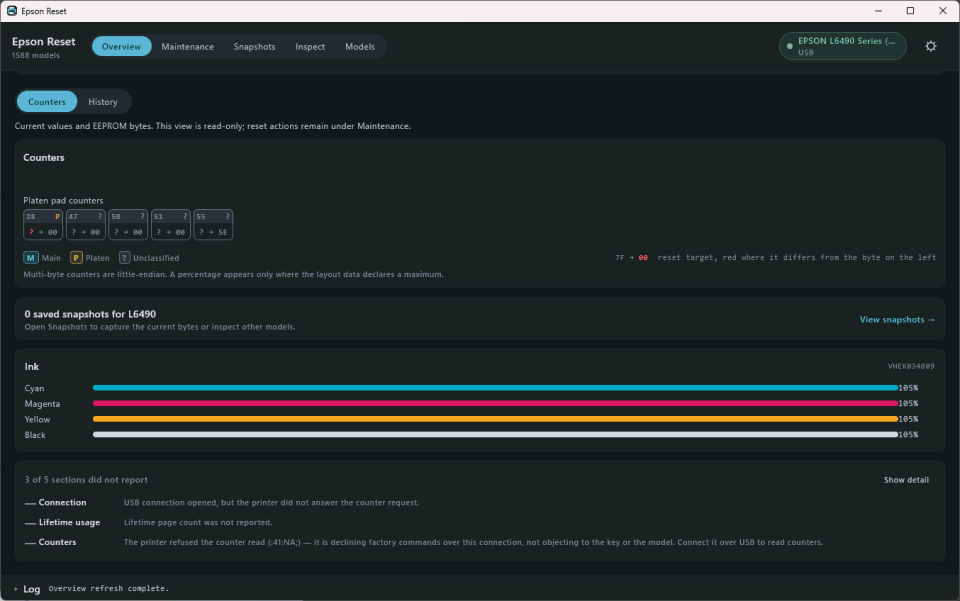Switch to the History sub-tab

coord(102,102)
